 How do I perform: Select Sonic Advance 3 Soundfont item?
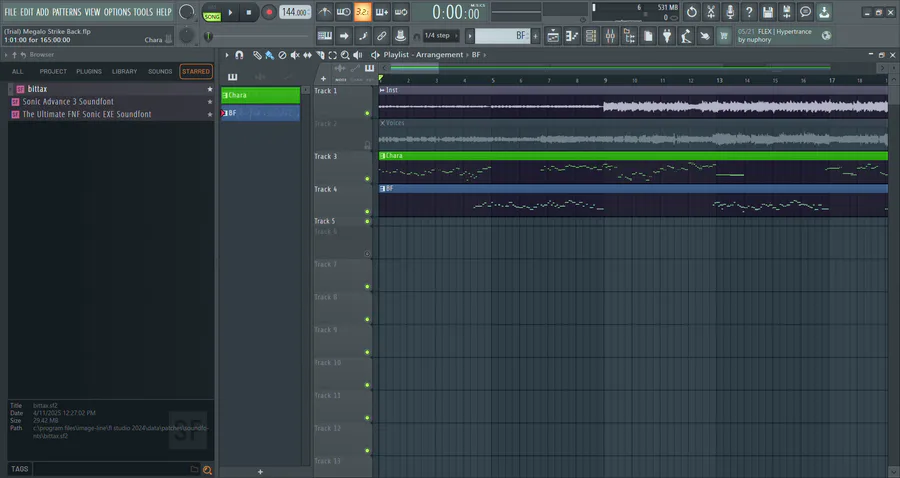111,102
